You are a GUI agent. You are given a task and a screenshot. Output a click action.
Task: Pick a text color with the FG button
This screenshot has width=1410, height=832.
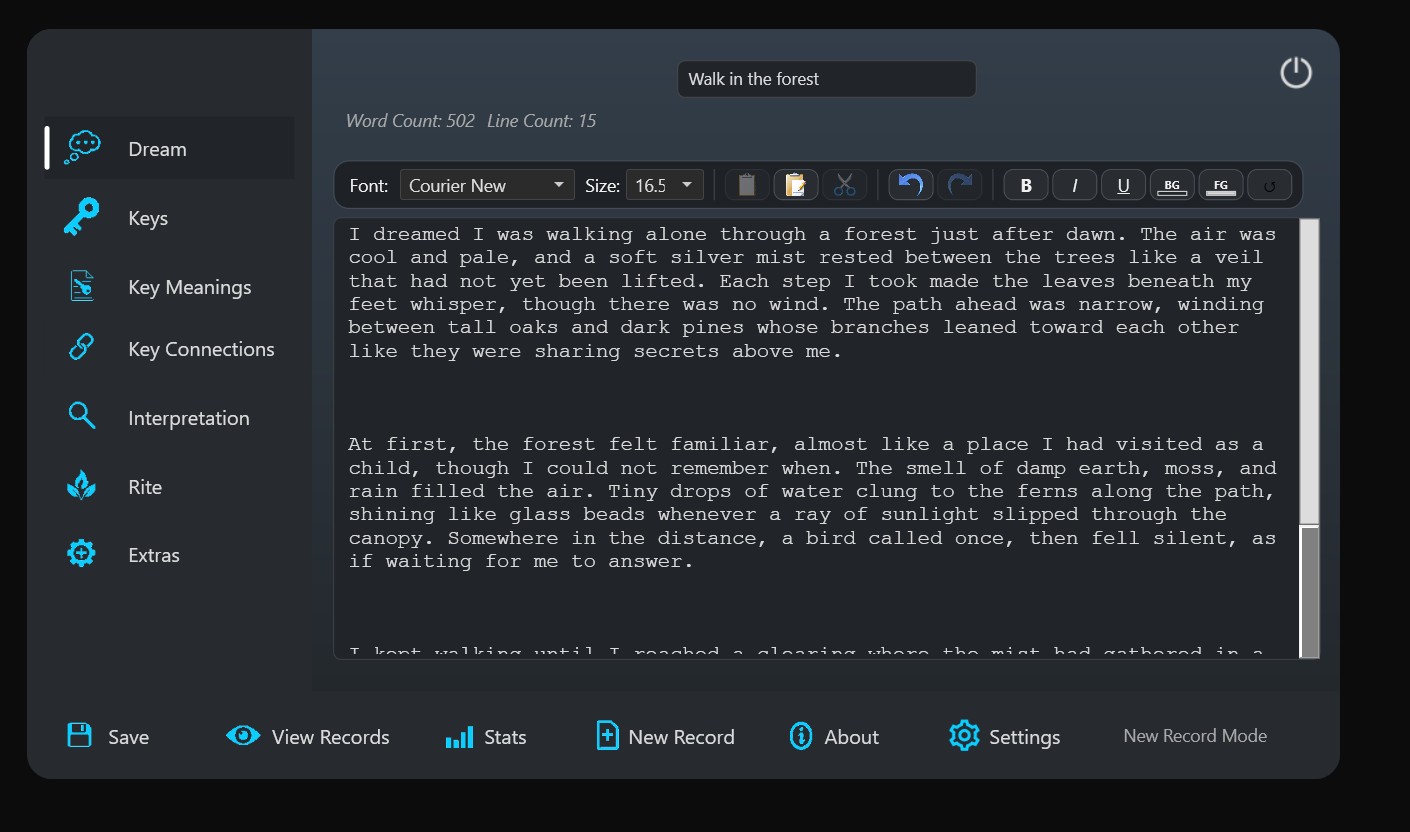point(1221,185)
